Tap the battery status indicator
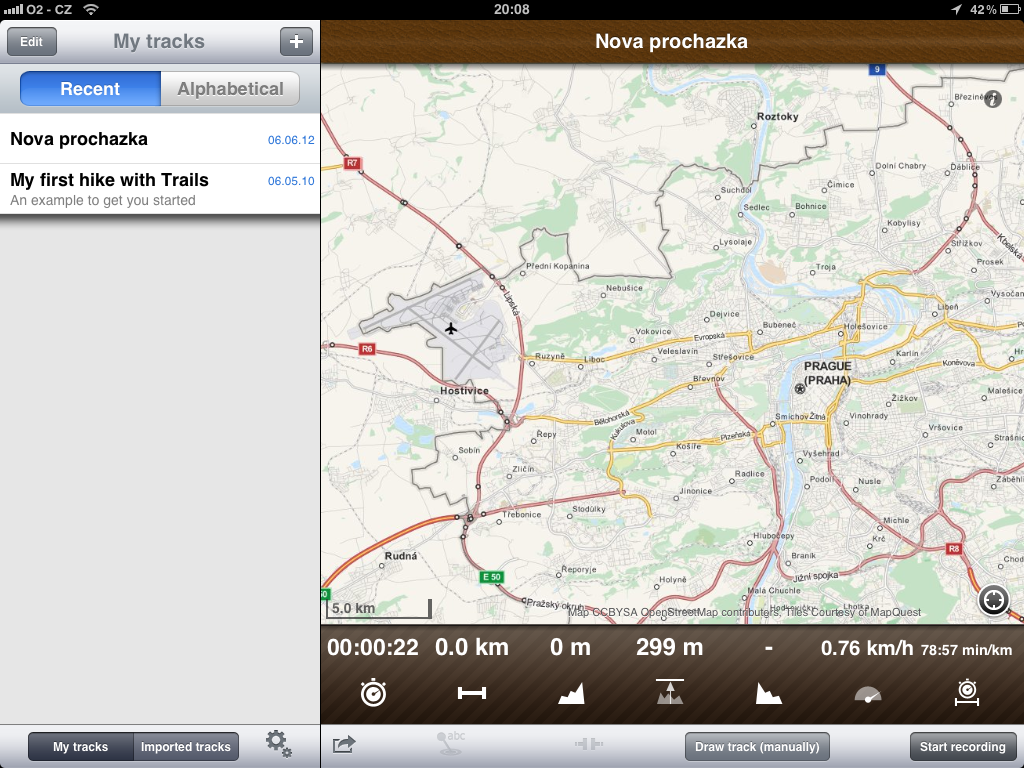The width and height of the screenshot is (1024, 768). (x=1010, y=9)
